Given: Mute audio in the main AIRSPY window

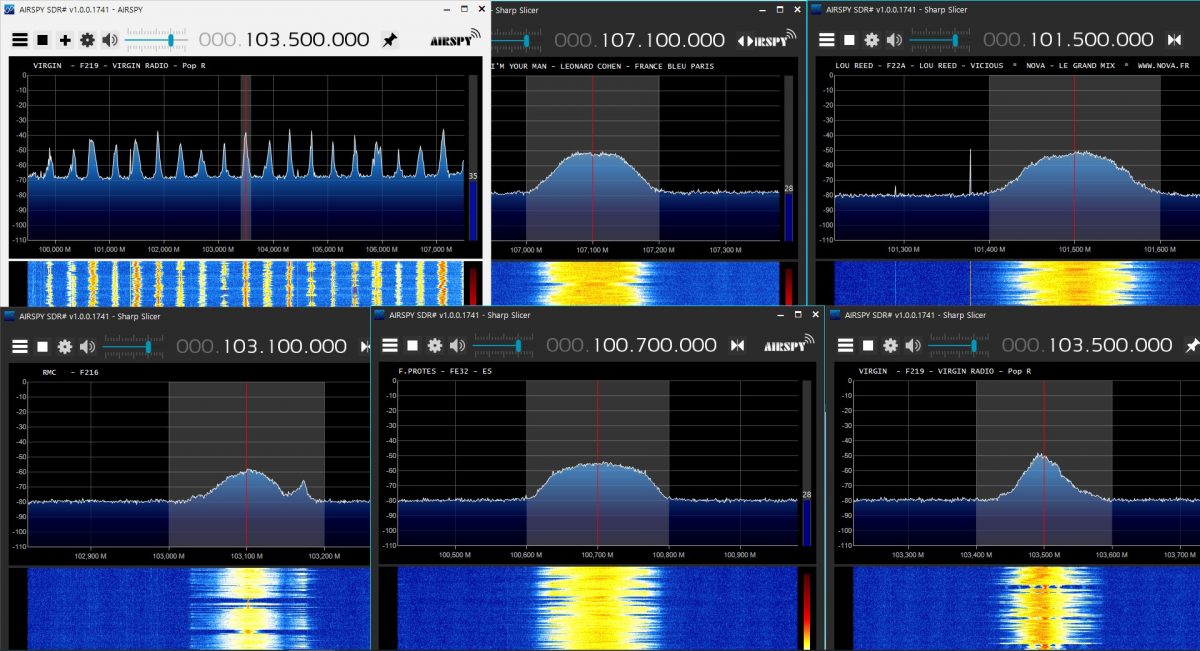Looking at the screenshot, I should (109, 40).
